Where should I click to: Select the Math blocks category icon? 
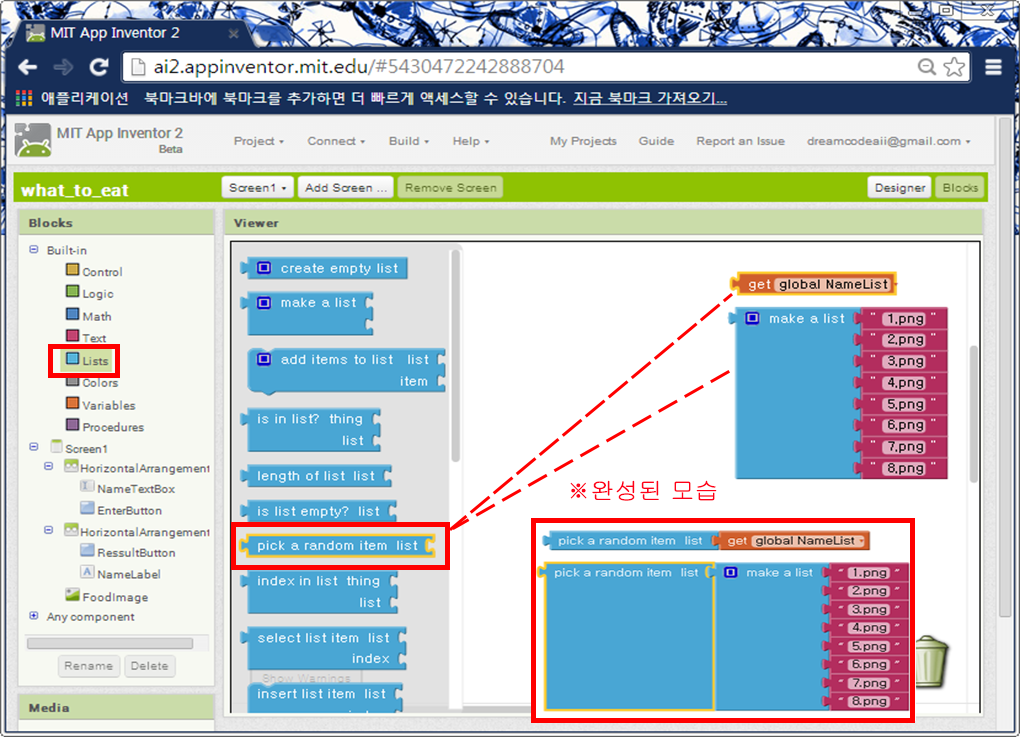(72, 314)
